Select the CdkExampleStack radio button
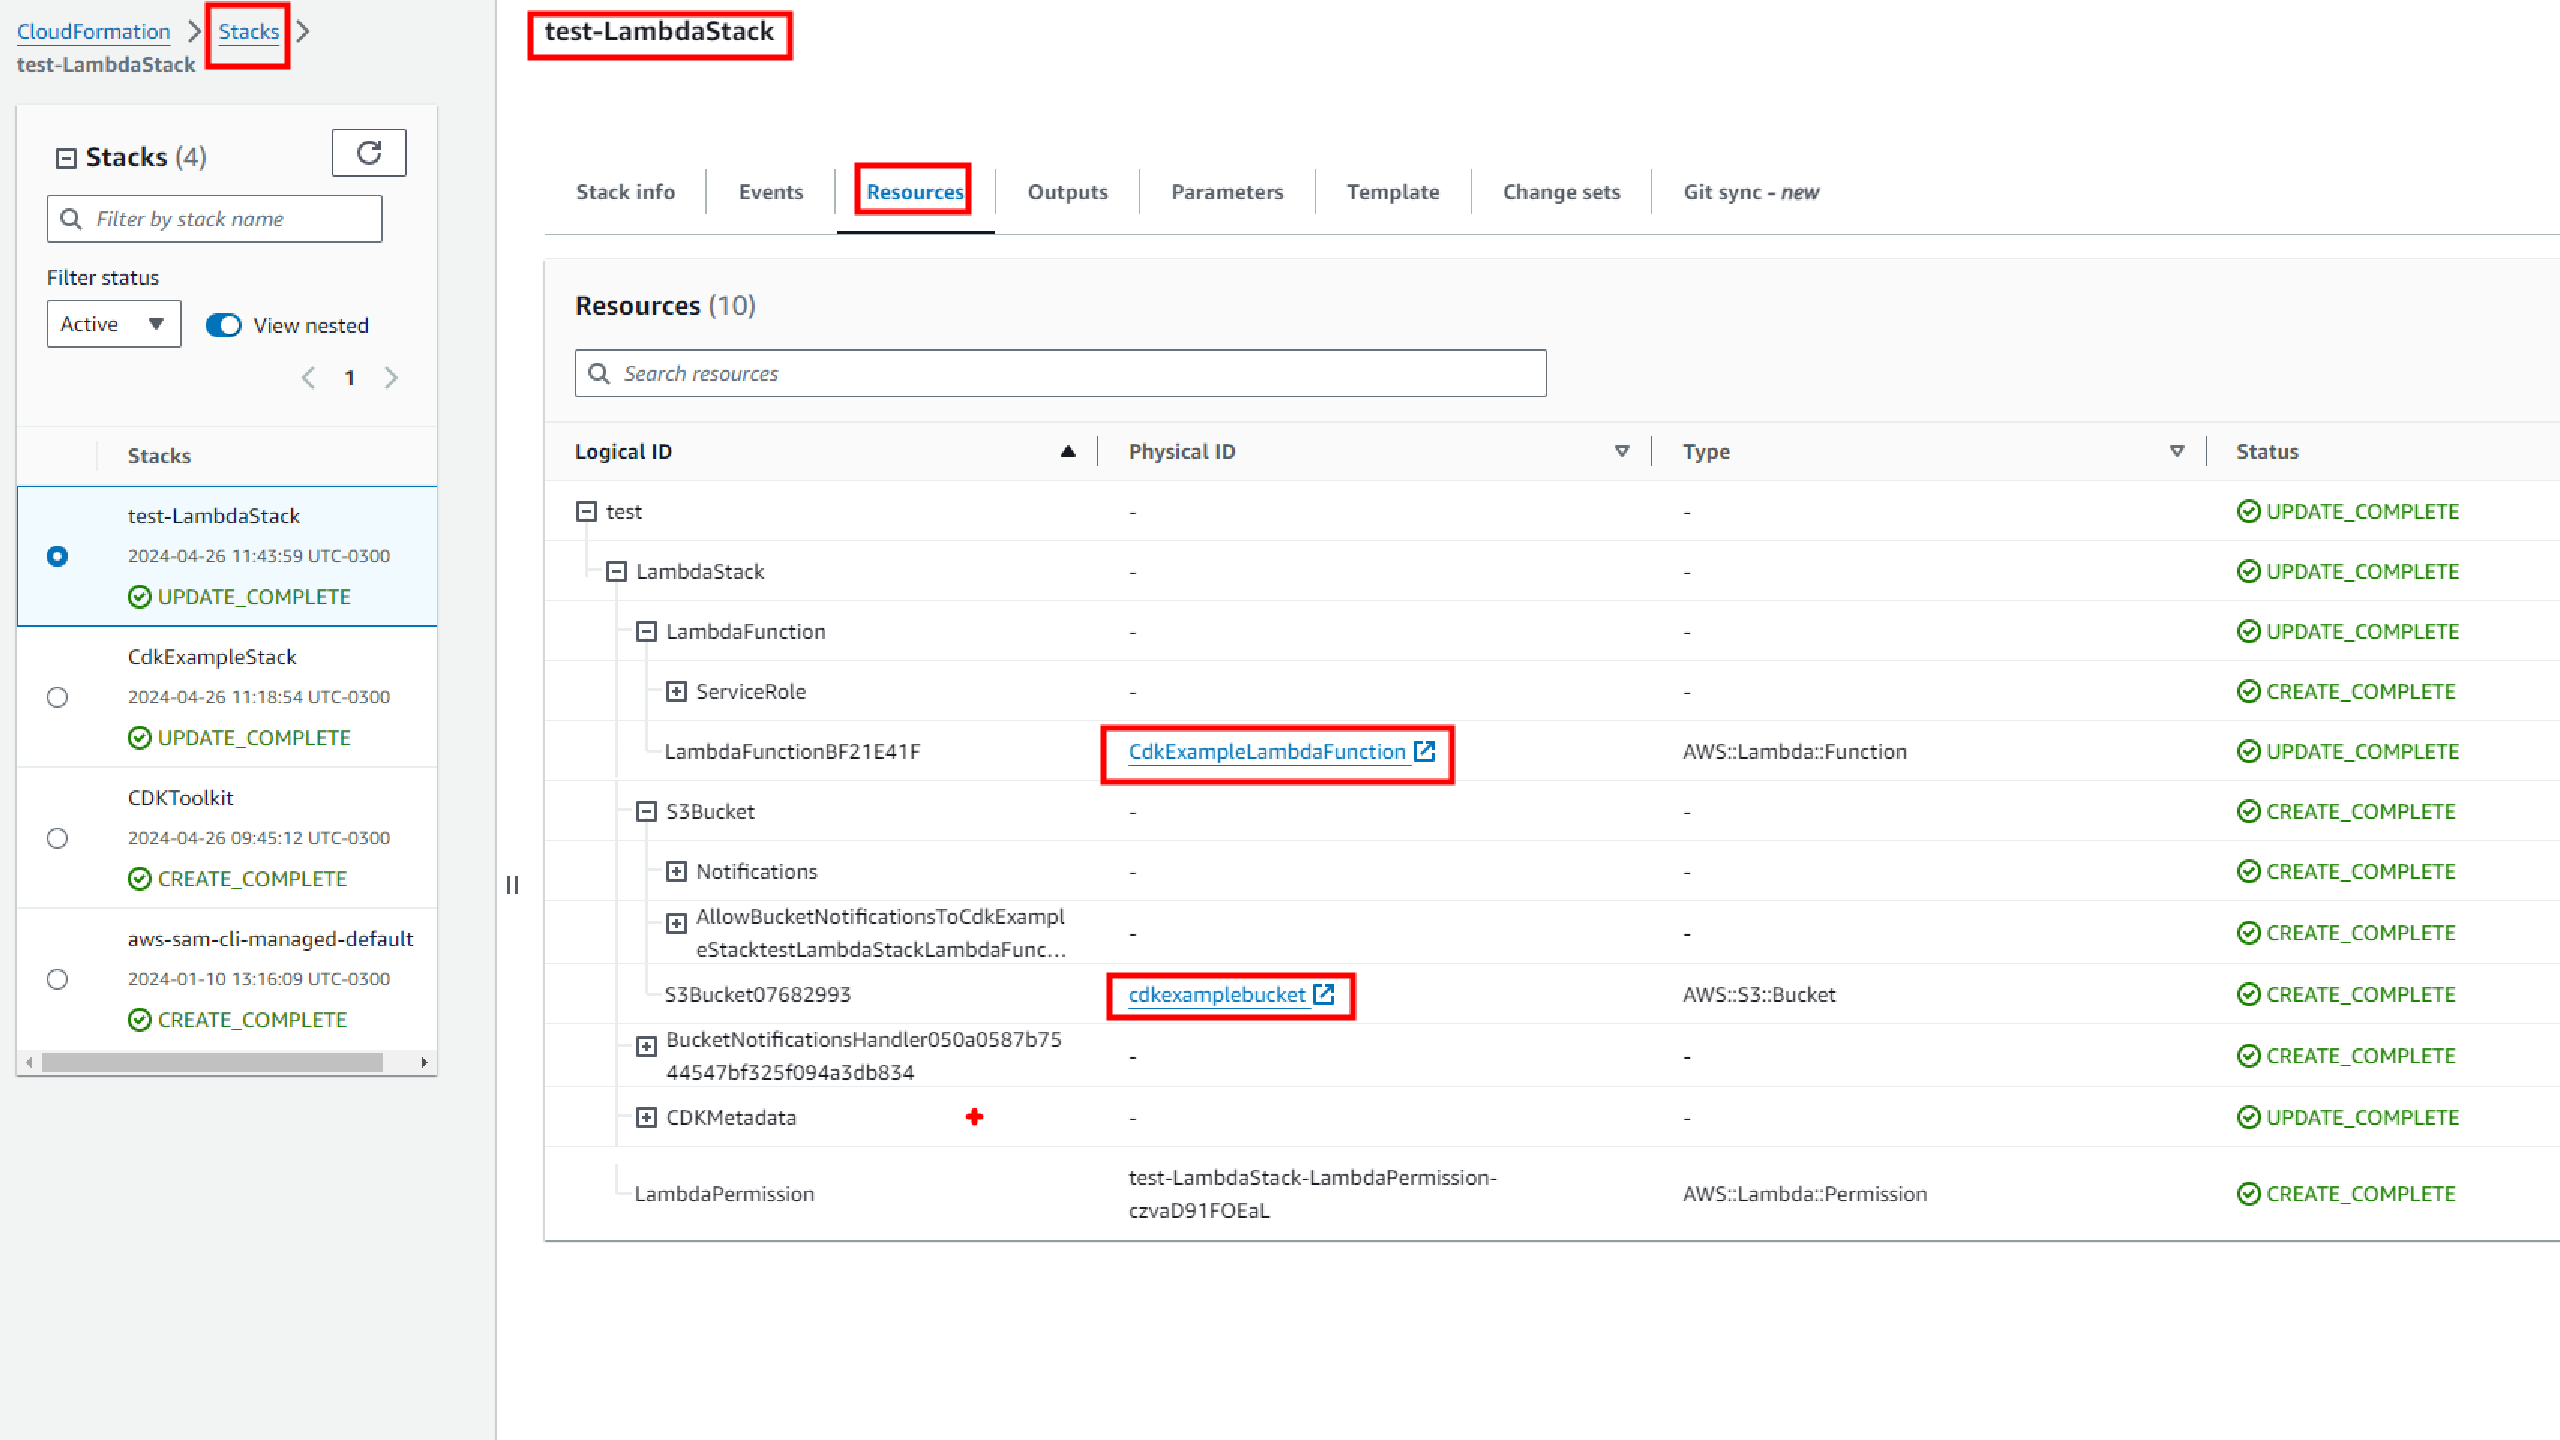Image resolution: width=2560 pixels, height=1440 pixels. point(57,697)
